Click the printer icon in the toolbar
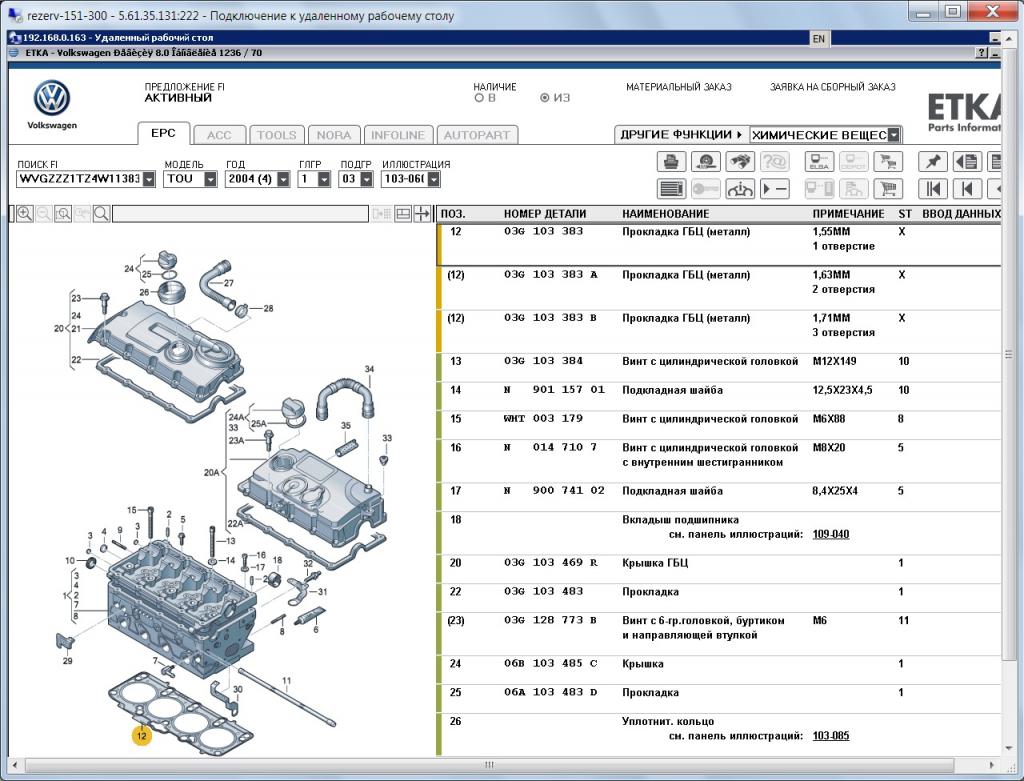 (671, 161)
